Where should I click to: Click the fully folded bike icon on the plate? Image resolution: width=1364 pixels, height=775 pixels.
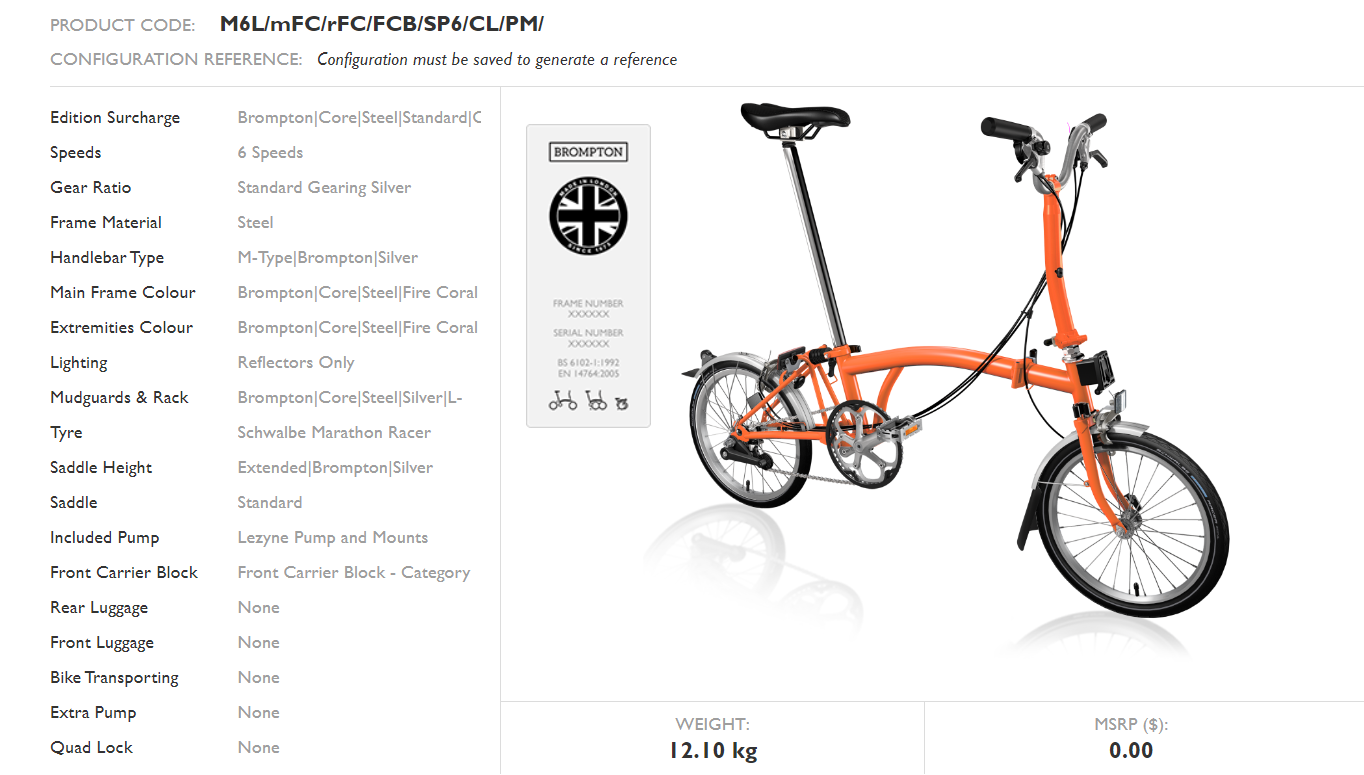click(x=621, y=403)
